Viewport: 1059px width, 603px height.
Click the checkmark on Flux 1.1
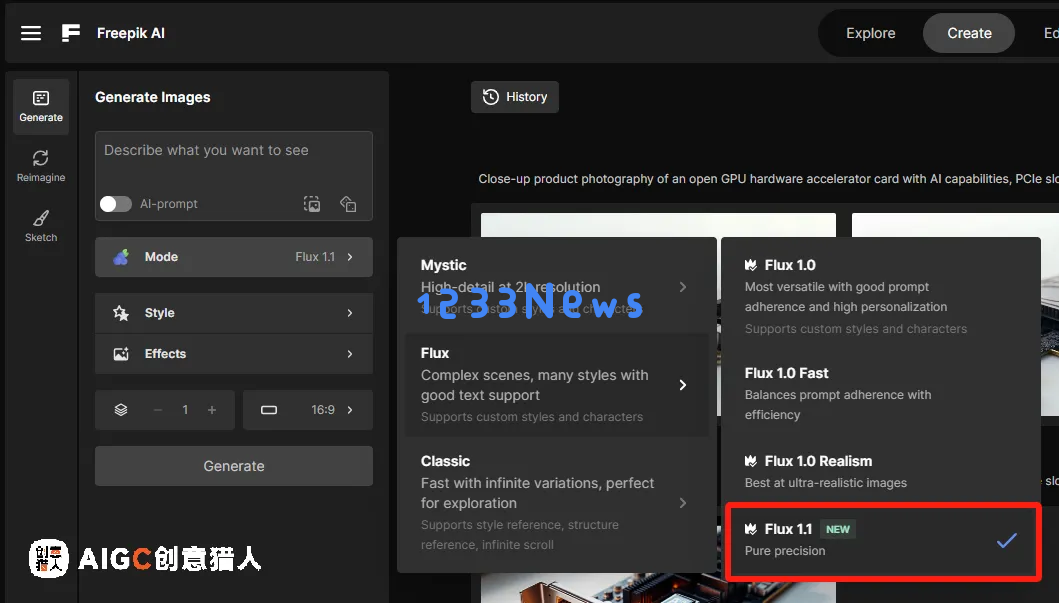(x=1006, y=540)
